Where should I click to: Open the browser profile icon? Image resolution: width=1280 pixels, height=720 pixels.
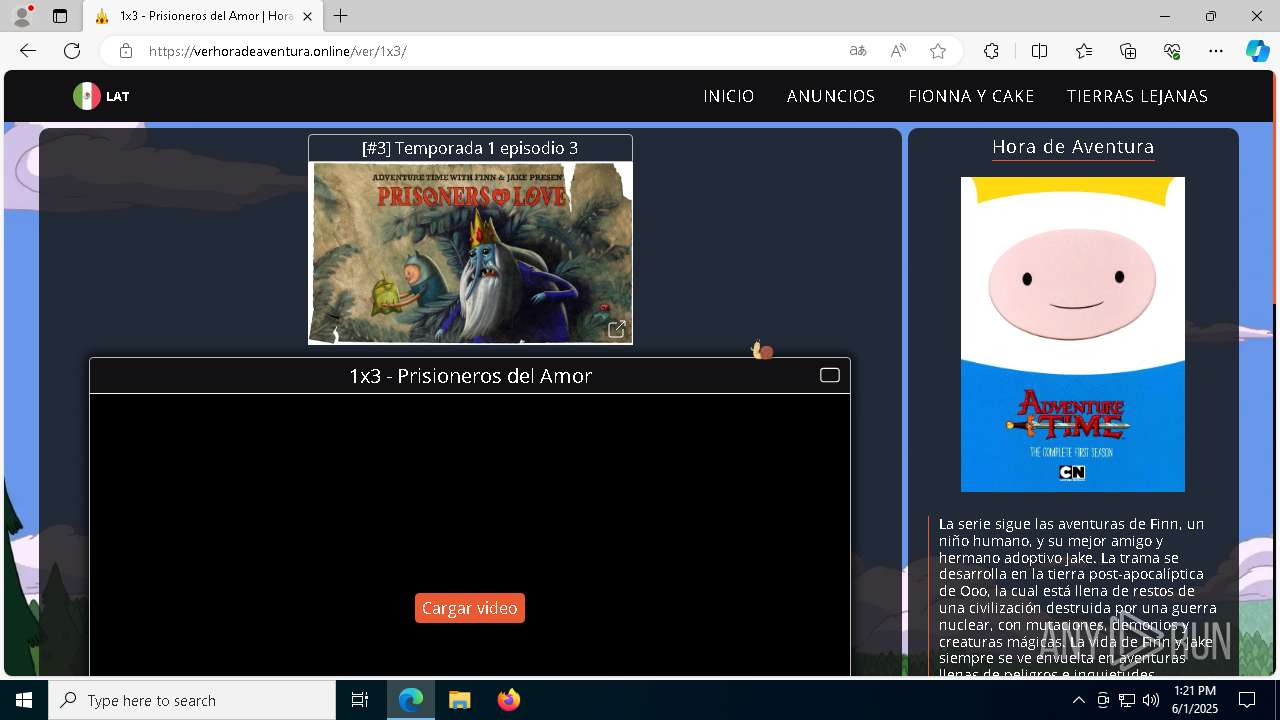tap(22, 16)
